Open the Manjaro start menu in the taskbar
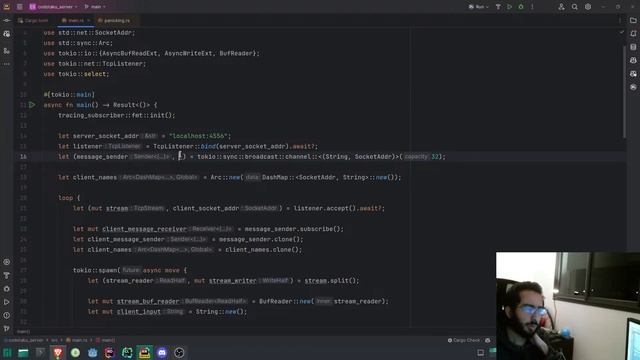The image size is (640, 360). click(x=7, y=353)
